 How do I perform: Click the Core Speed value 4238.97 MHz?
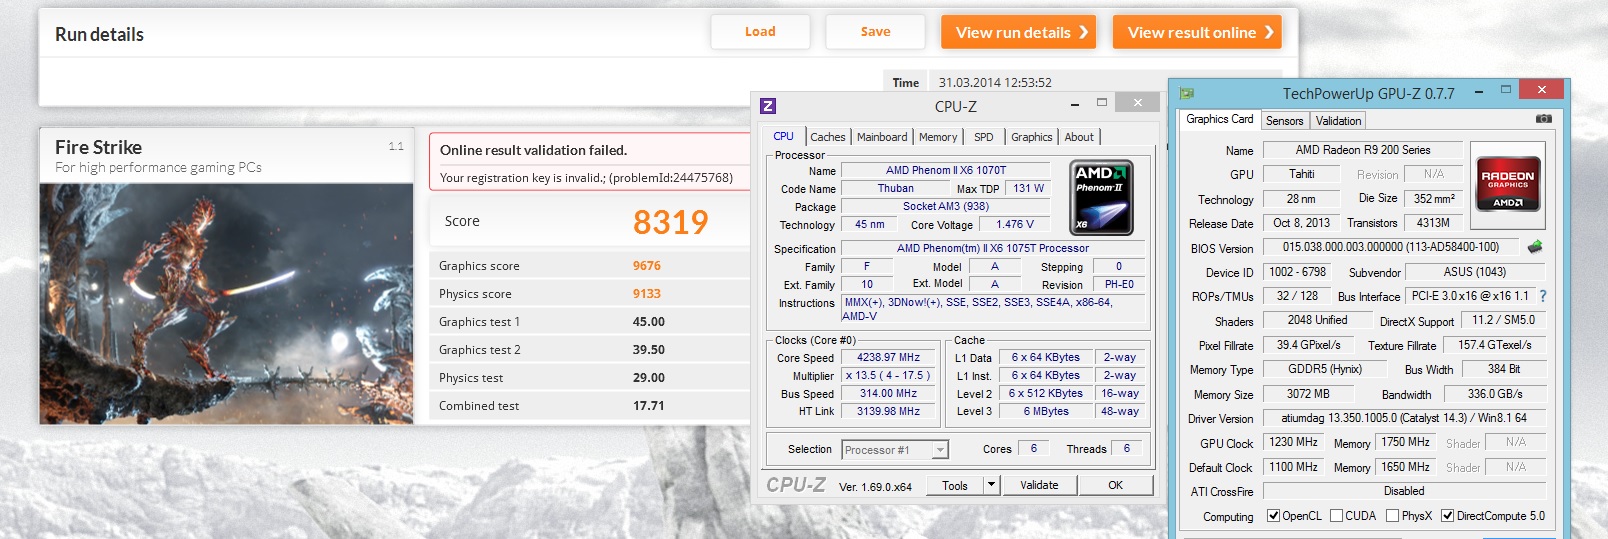tap(888, 357)
